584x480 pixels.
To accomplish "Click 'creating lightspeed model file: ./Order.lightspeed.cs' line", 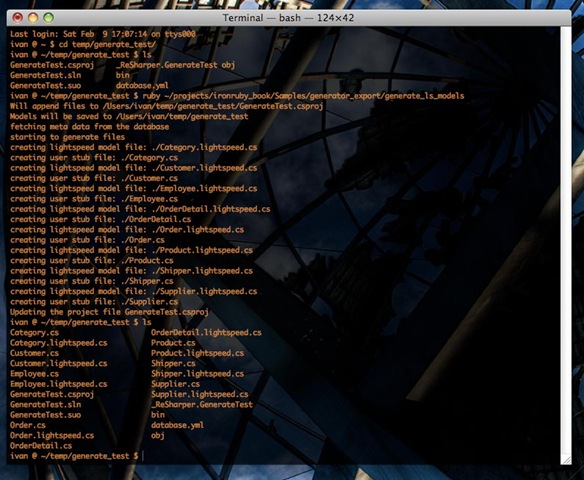I will (x=127, y=230).
